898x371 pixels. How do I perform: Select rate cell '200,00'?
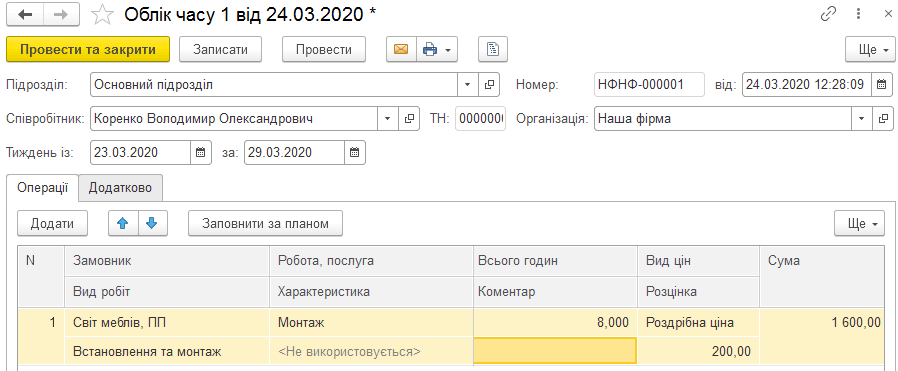click(x=698, y=351)
